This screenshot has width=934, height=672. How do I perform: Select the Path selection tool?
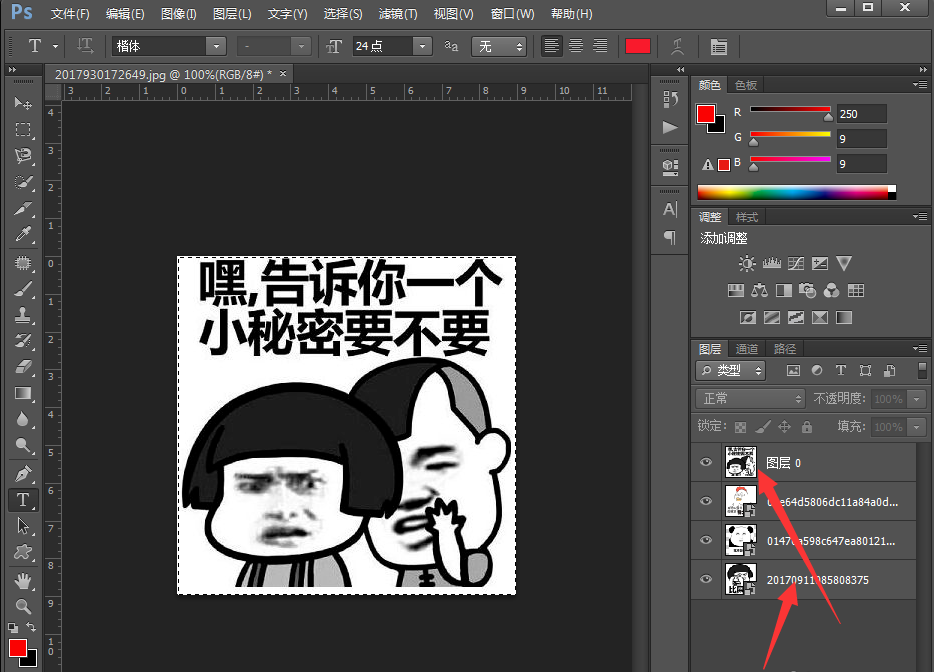[24, 526]
